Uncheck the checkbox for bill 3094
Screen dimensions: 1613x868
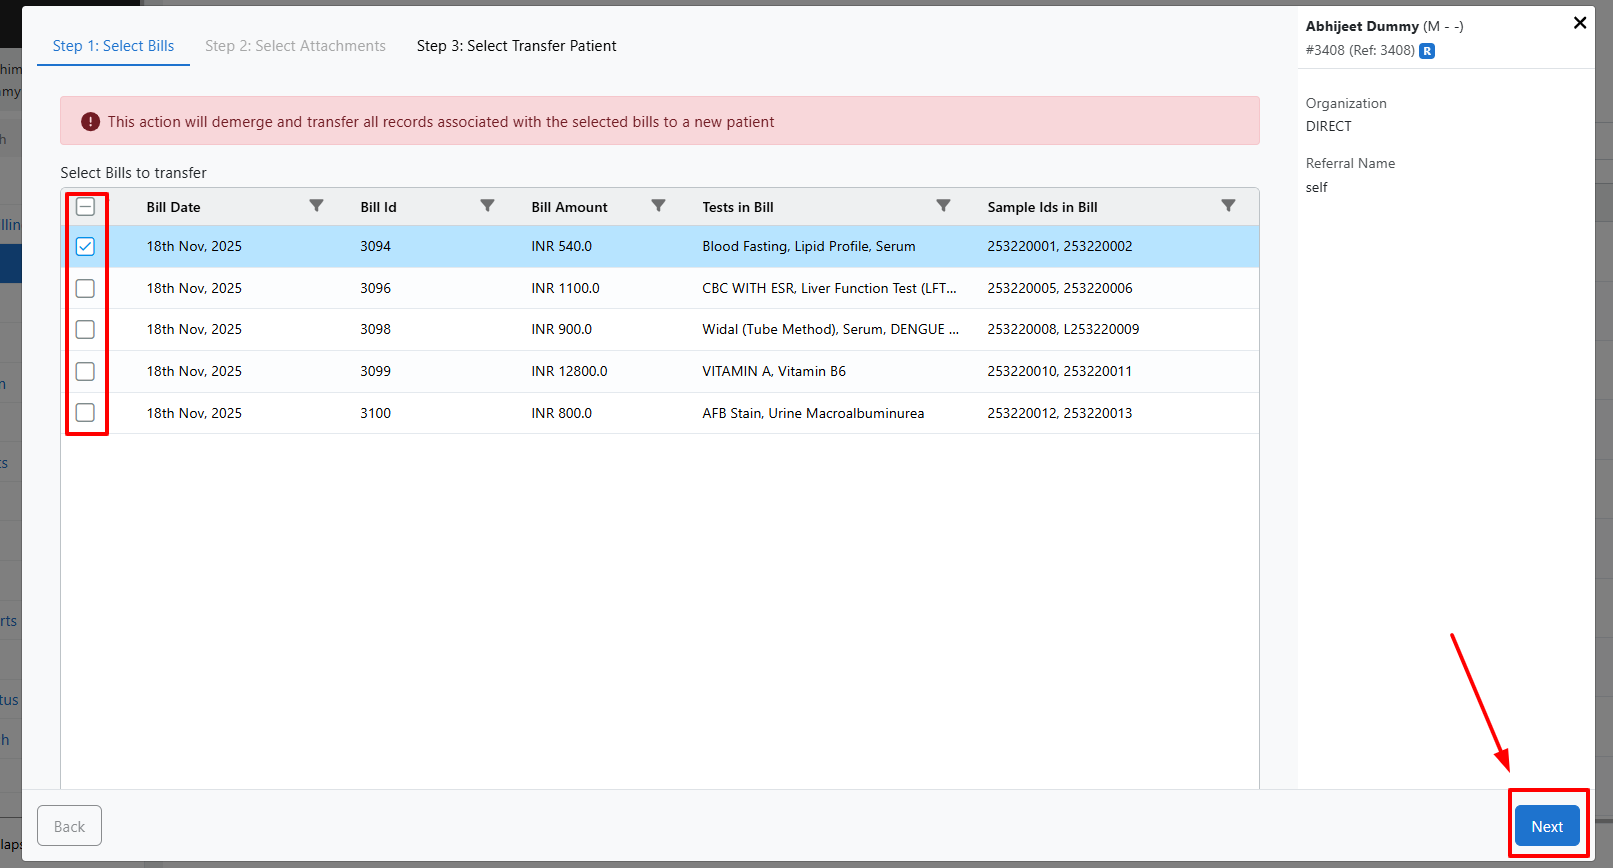click(x=86, y=247)
